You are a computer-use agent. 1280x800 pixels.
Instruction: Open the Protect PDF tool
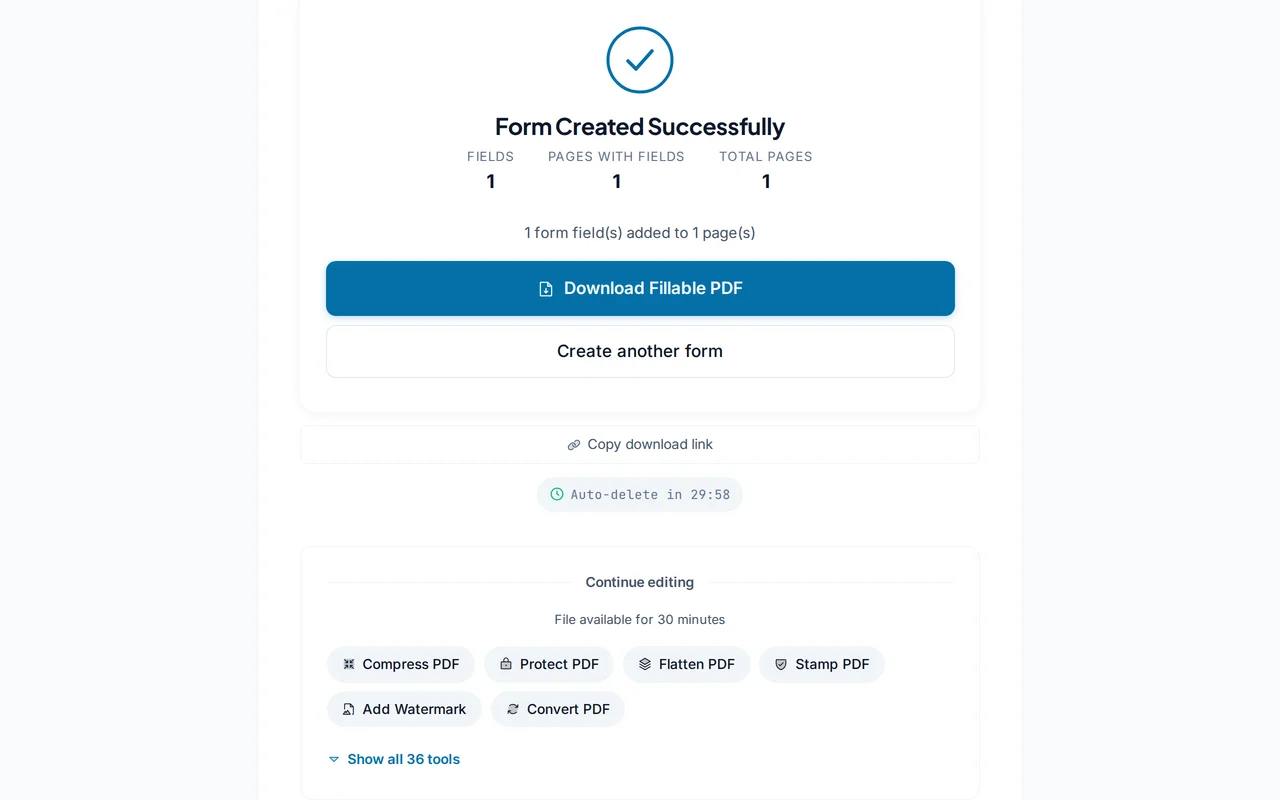pos(548,664)
